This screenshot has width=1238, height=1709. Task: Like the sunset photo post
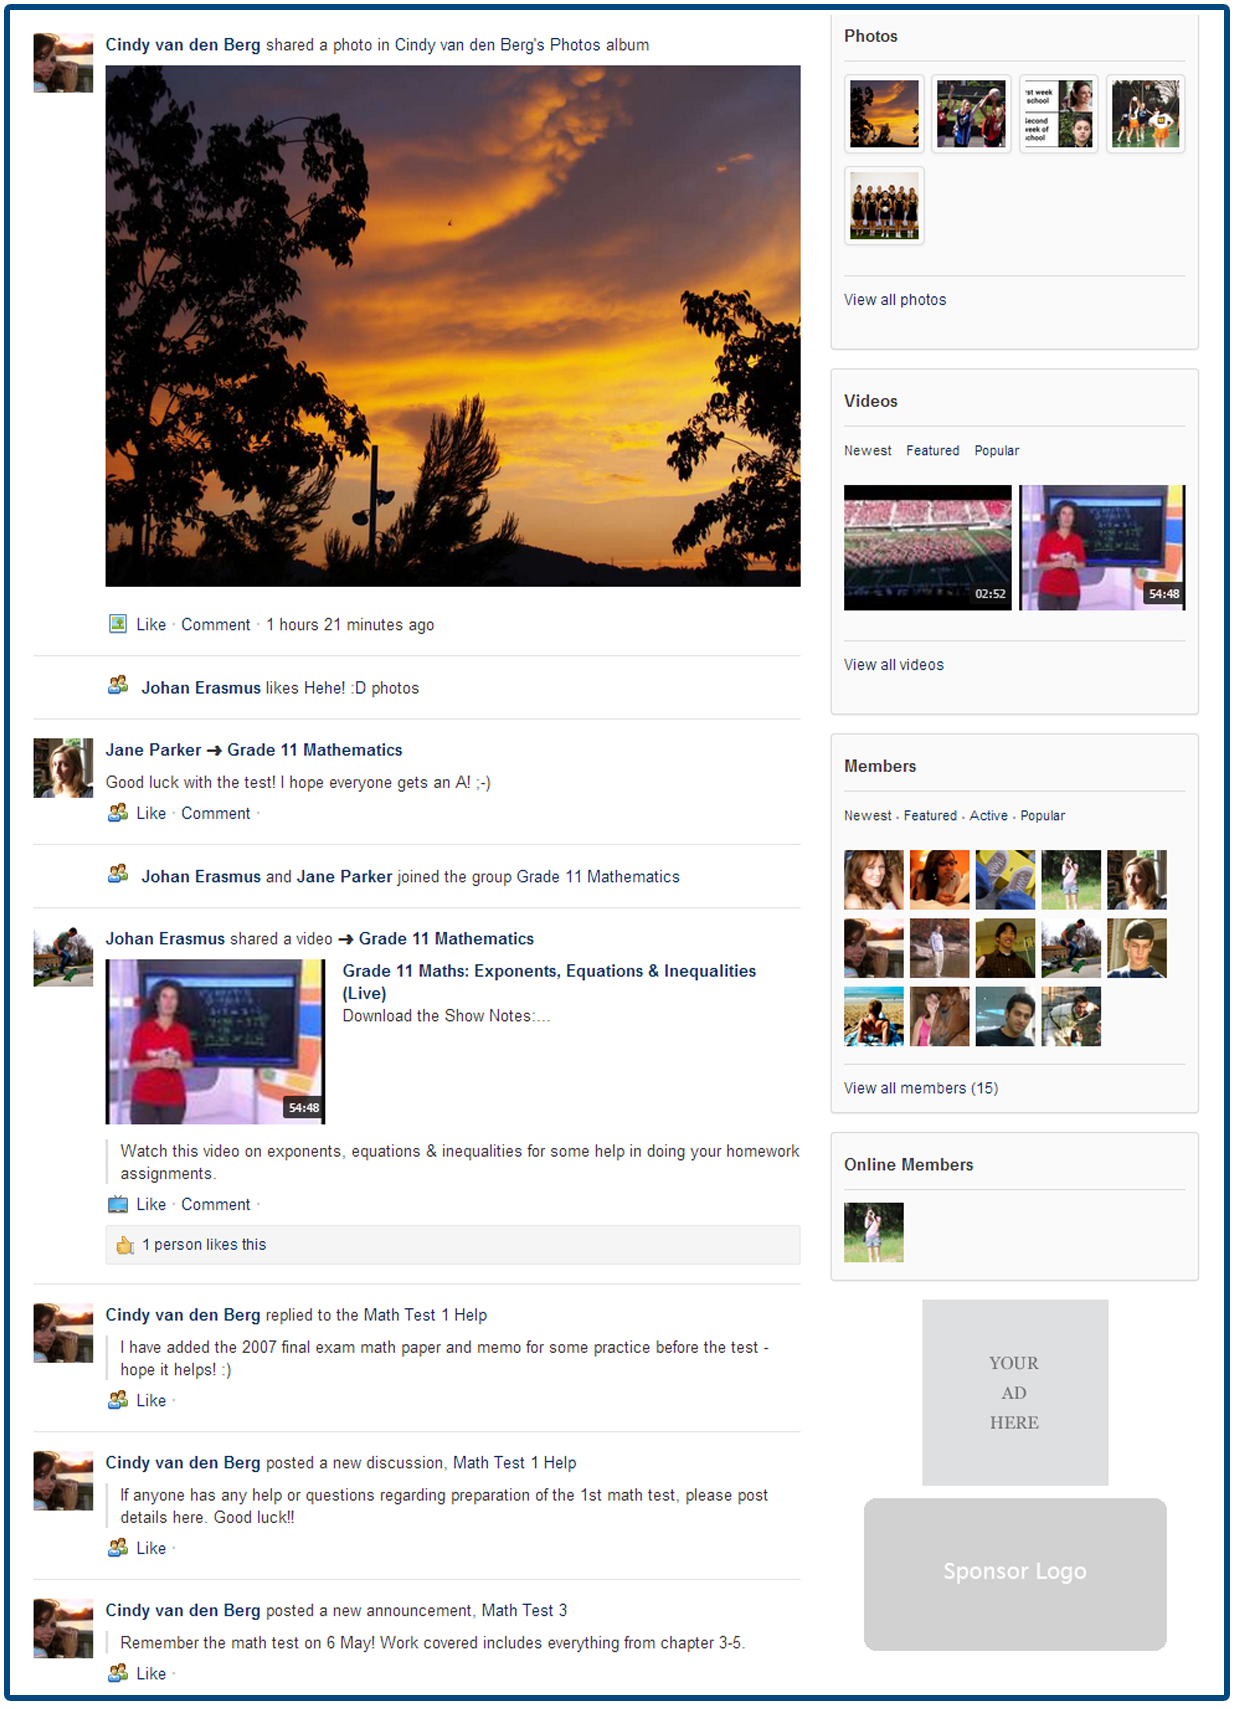[151, 625]
